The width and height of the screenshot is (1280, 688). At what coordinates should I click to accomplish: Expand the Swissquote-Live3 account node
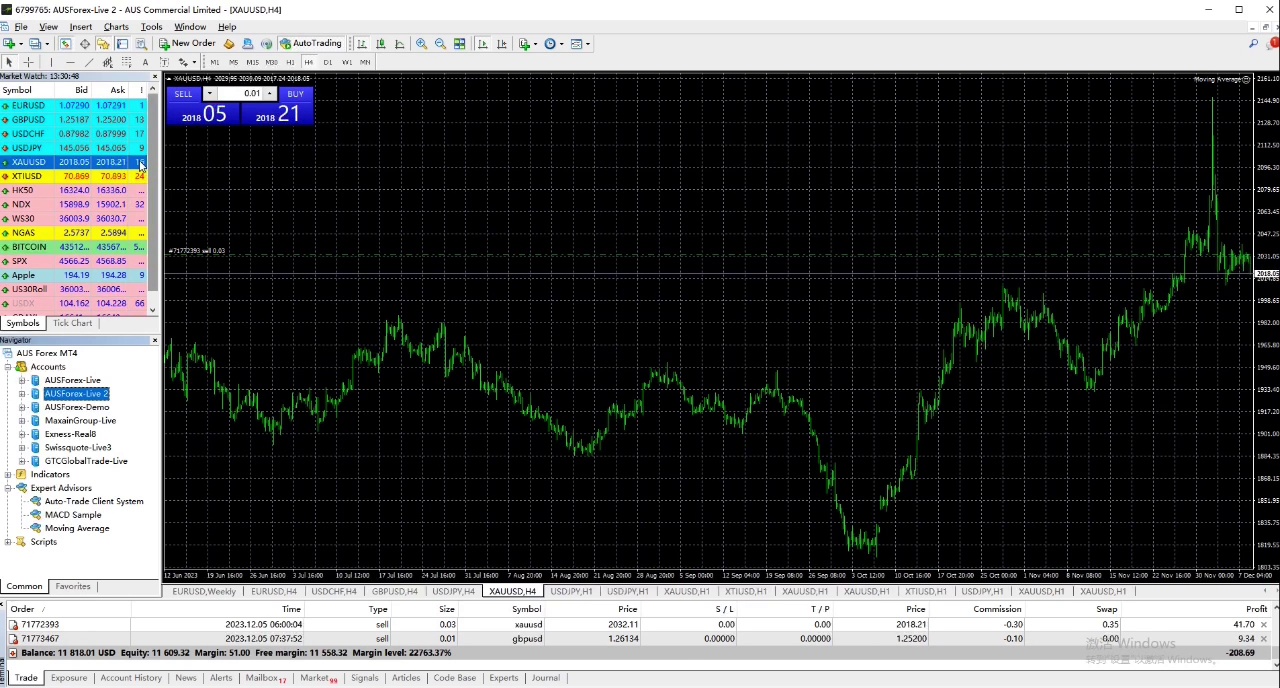(x=22, y=448)
